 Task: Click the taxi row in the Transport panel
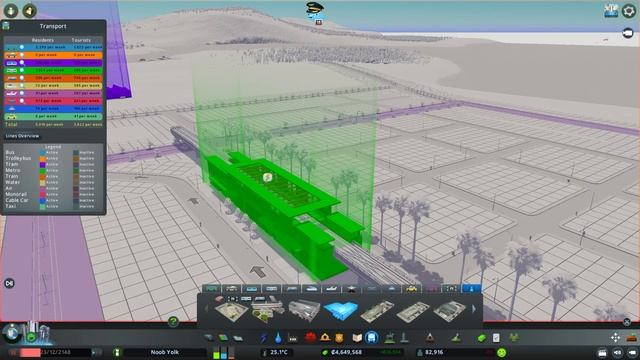pyautogui.click(x=53, y=116)
